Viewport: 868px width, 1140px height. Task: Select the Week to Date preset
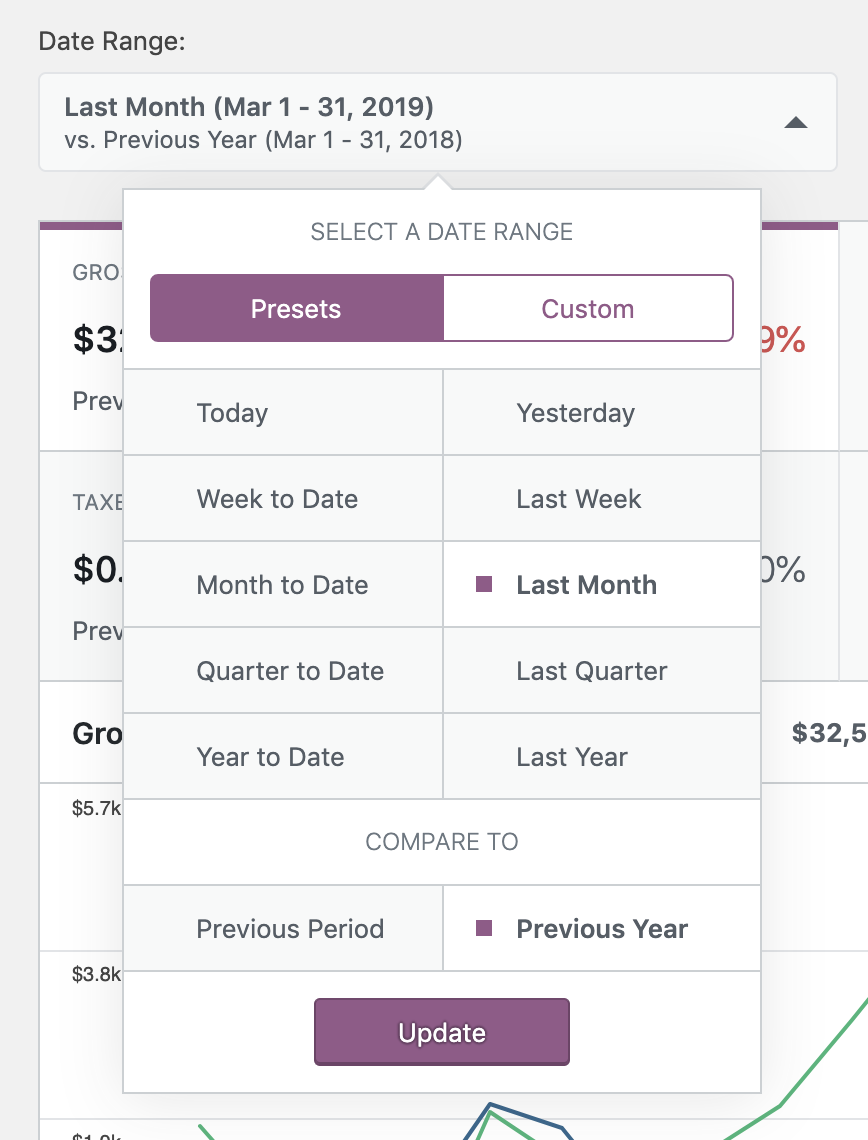click(283, 498)
